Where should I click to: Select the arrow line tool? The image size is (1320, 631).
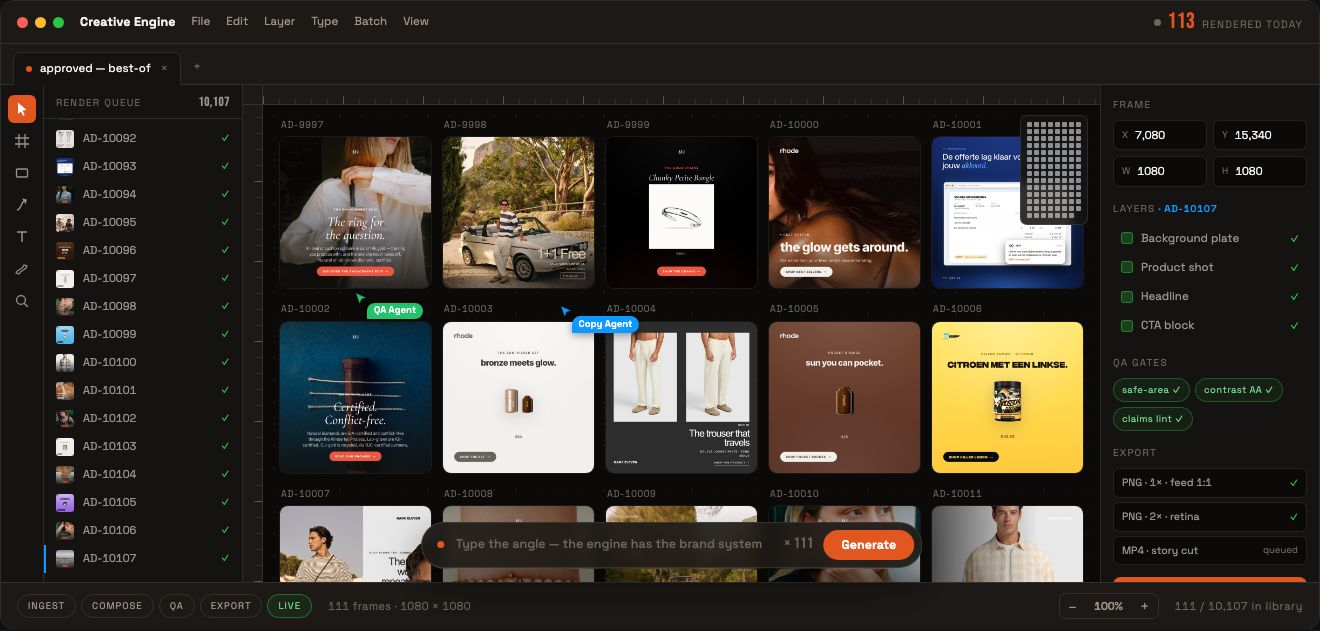22,205
